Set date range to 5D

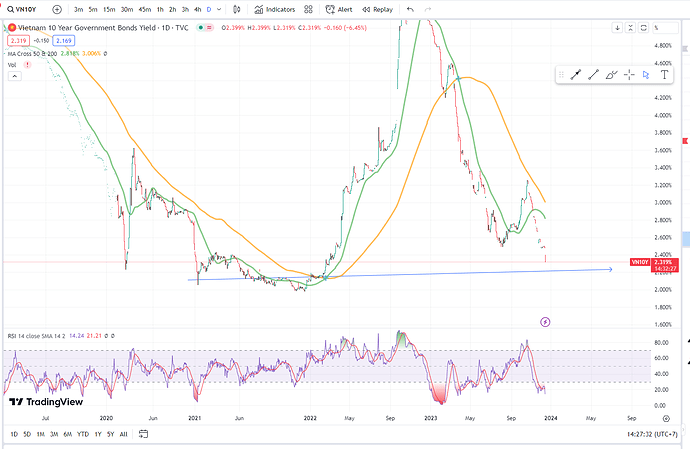pyautogui.click(x=27, y=434)
